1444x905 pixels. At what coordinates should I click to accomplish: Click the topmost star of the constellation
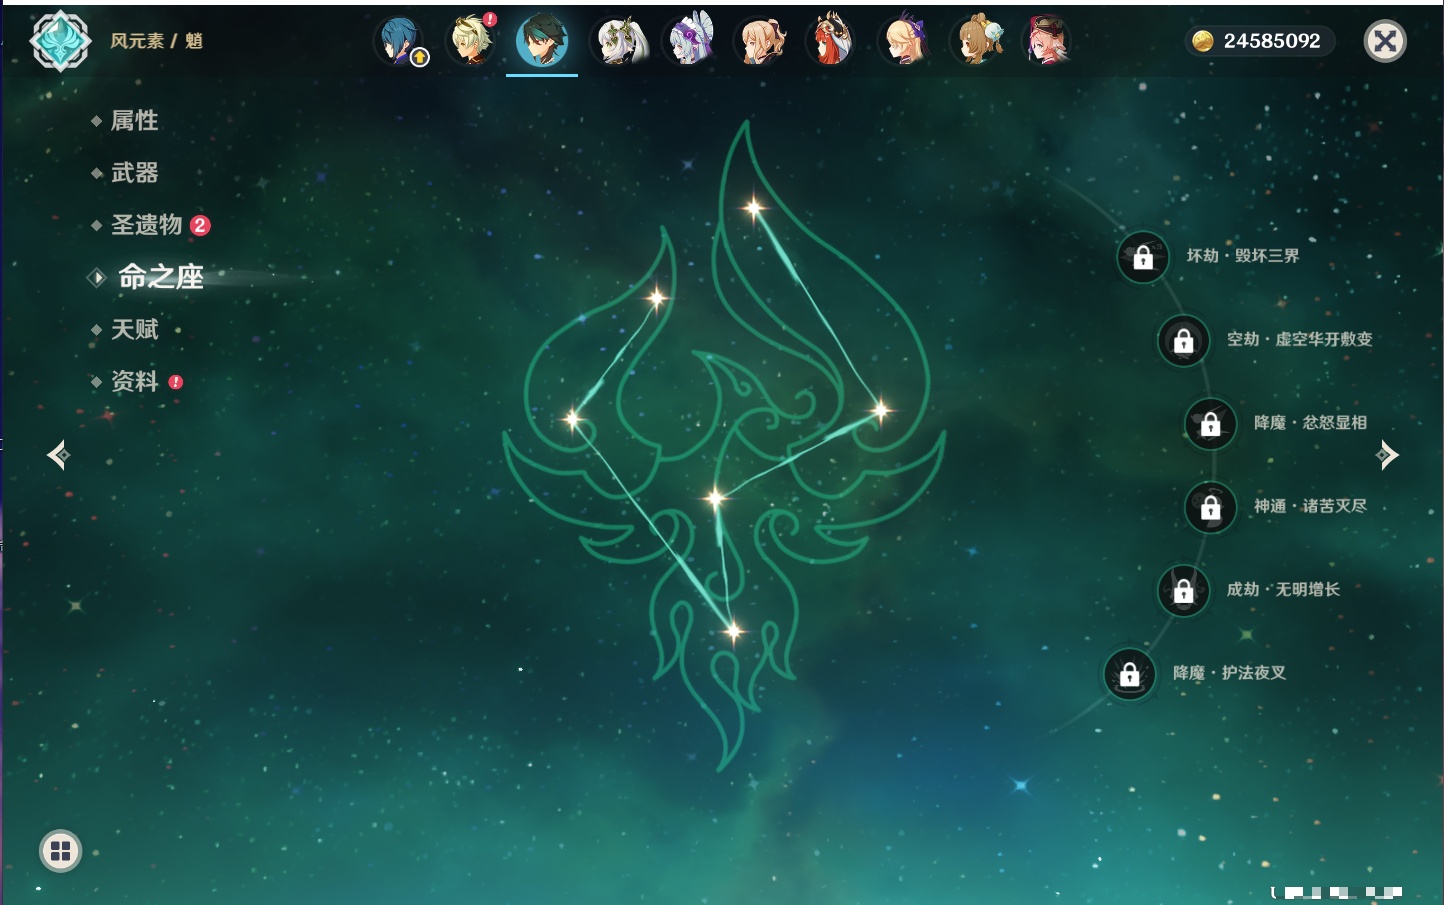753,208
